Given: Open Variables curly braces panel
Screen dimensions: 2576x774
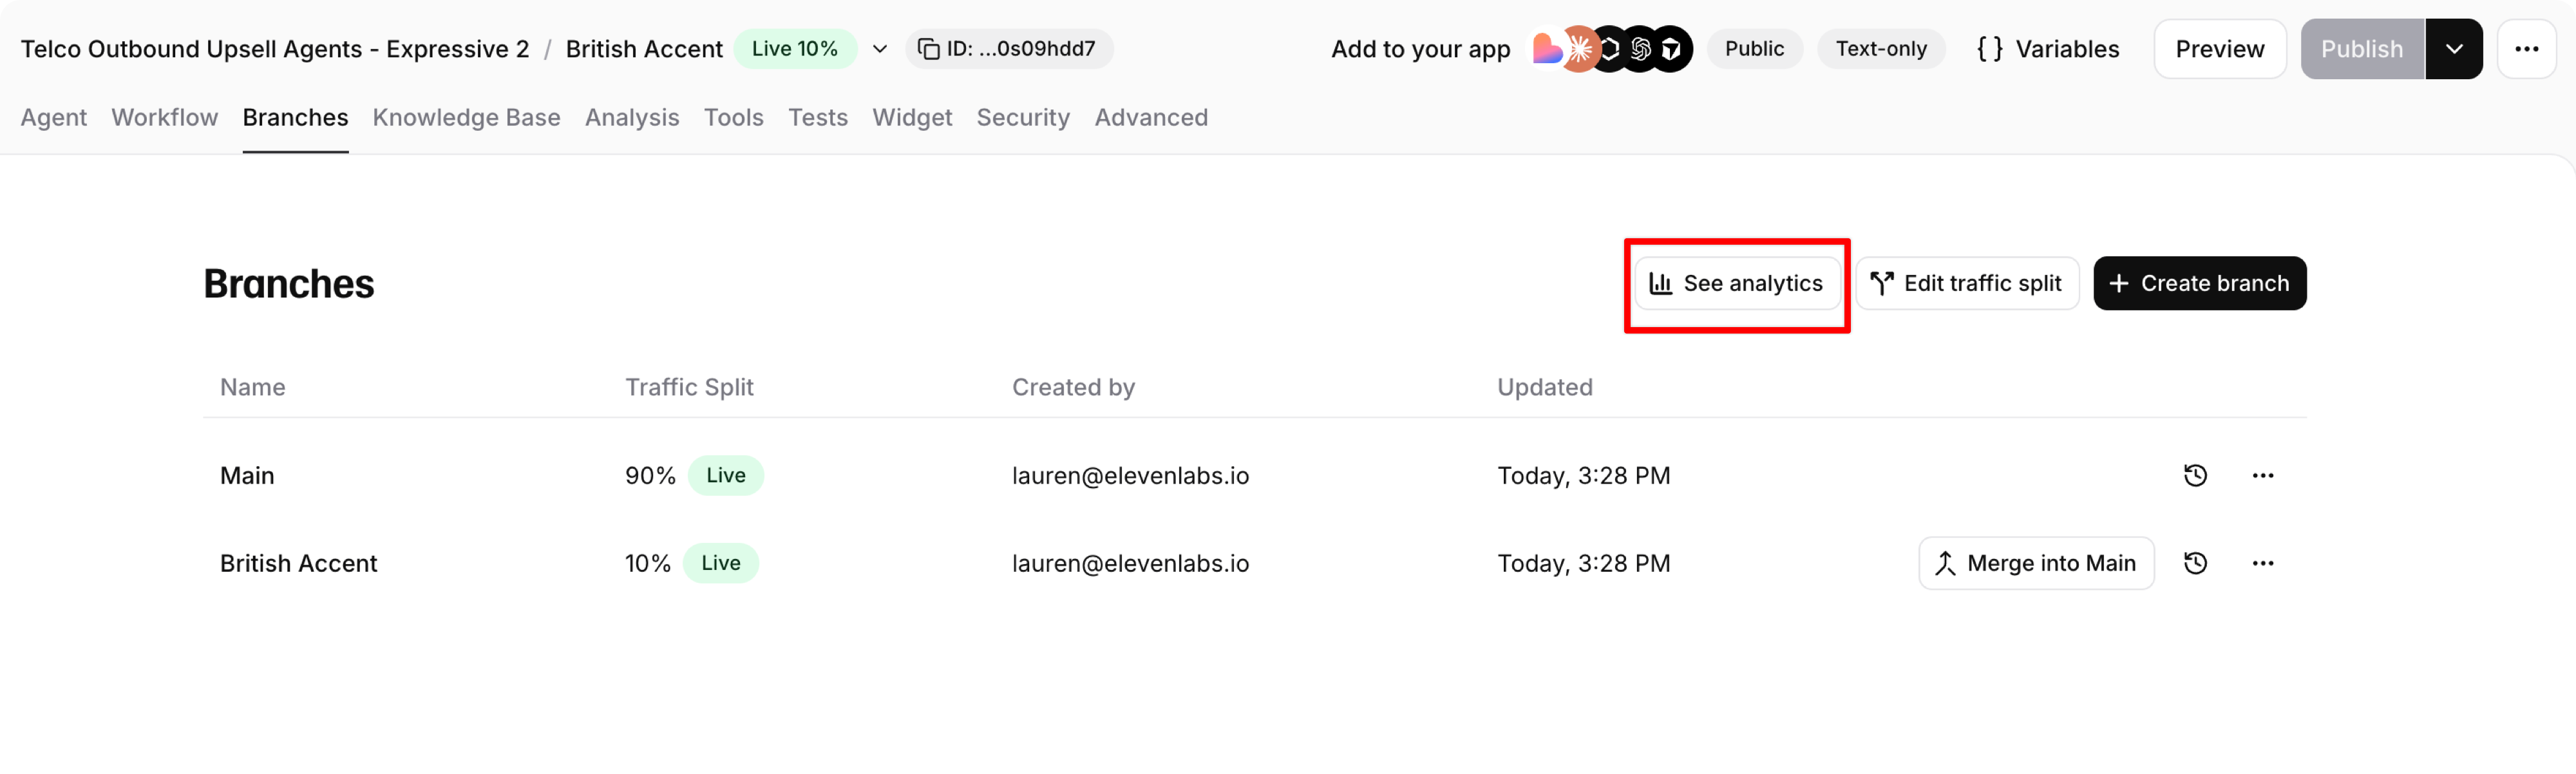Looking at the screenshot, I should [x=2048, y=49].
